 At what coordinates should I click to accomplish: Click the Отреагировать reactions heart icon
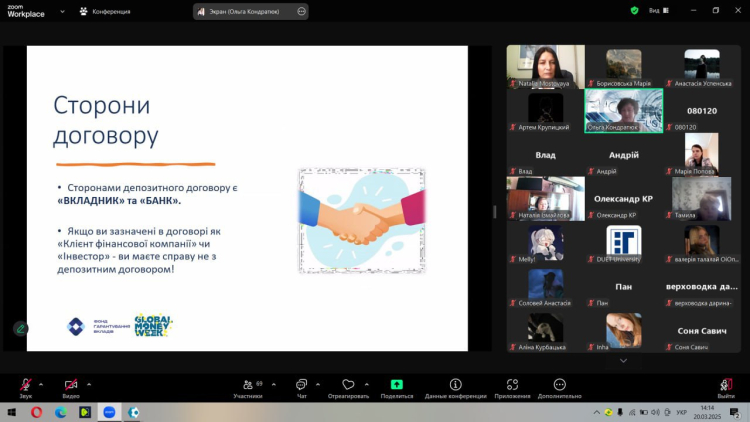pyautogui.click(x=348, y=385)
